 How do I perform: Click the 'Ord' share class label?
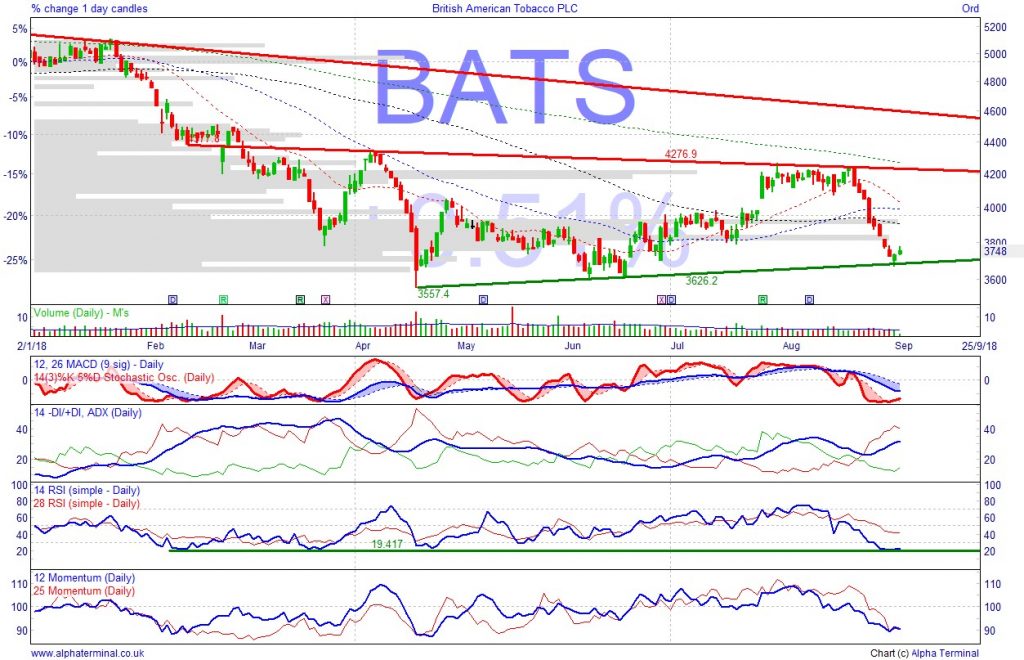coord(970,8)
